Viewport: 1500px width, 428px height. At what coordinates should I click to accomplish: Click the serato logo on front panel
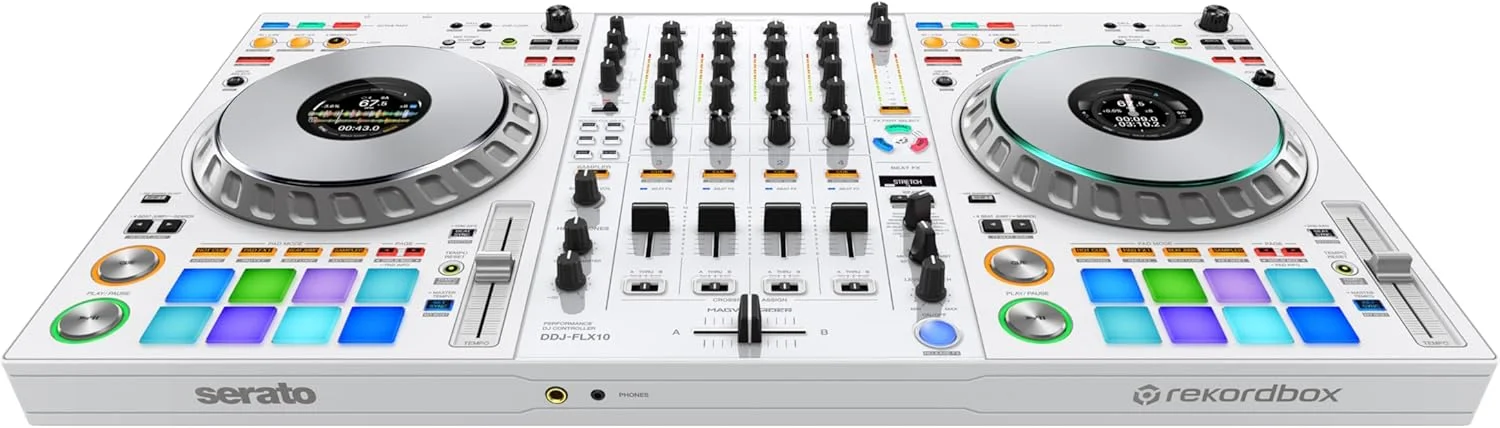(255, 394)
